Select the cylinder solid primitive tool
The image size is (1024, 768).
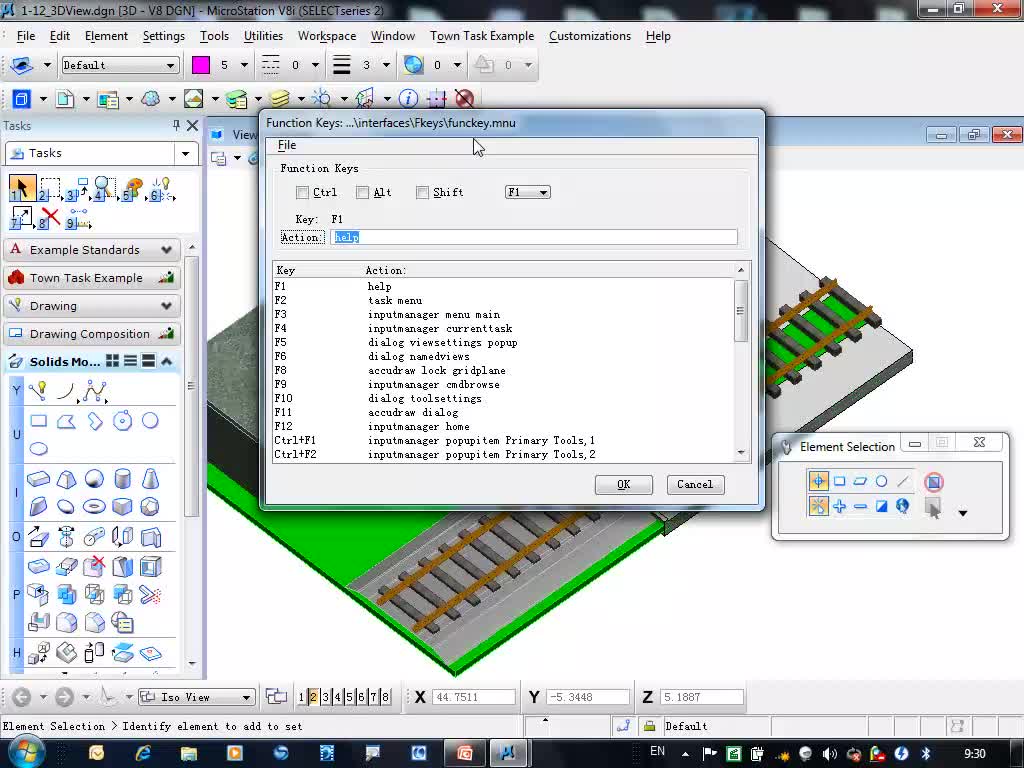coord(123,479)
